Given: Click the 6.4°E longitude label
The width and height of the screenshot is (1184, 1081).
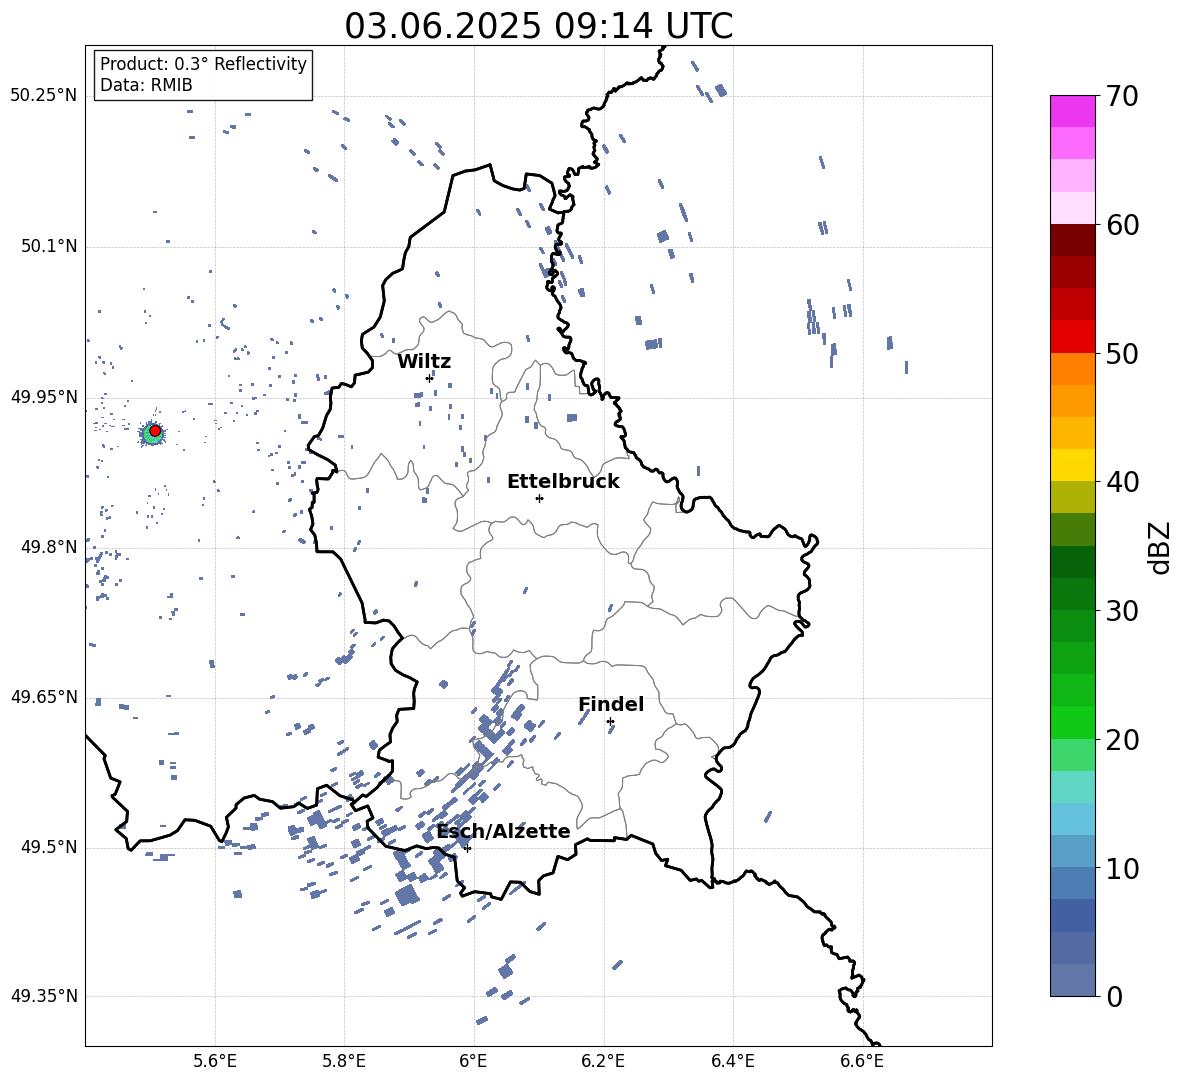Looking at the screenshot, I should pyautogui.click(x=732, y=1061).
